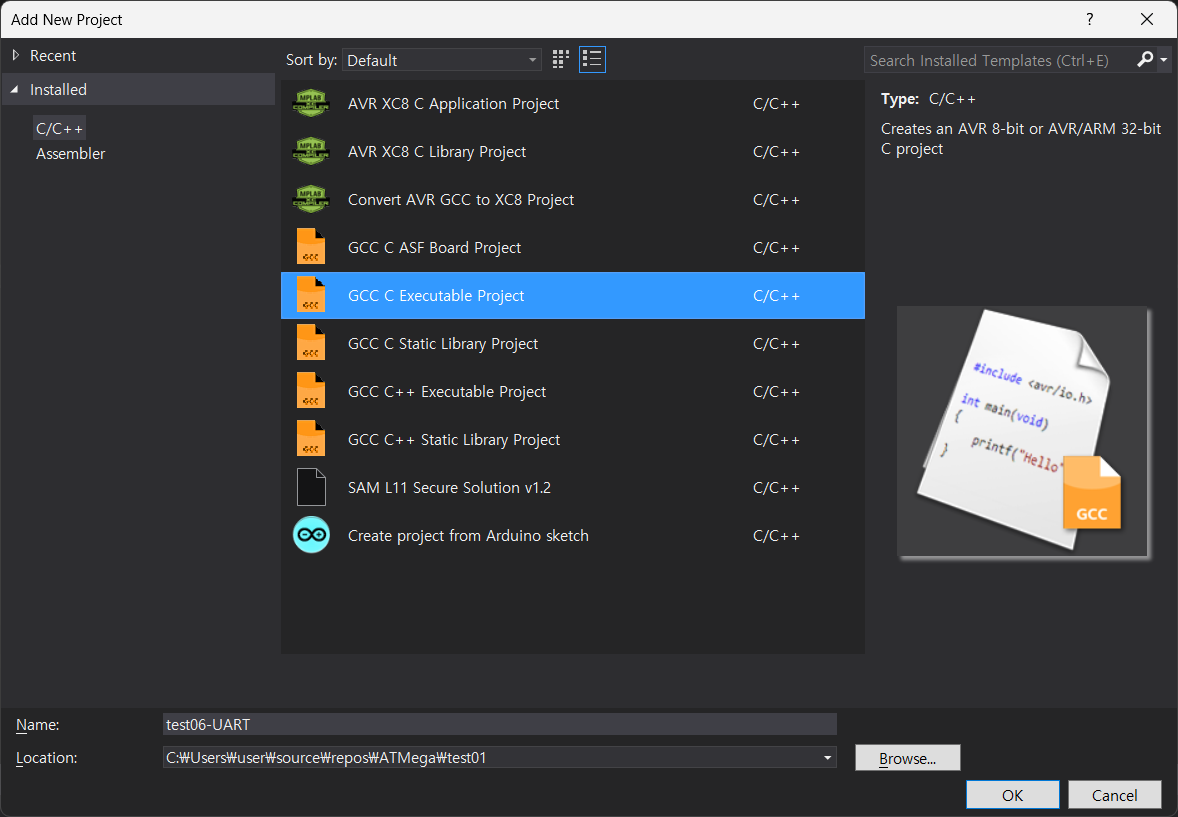Click the Cancel button
The image size is (1178, 817).
[1114, 795]
